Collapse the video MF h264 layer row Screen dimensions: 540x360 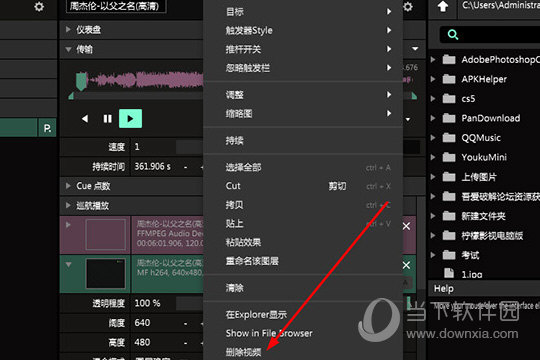pos(69,264)
